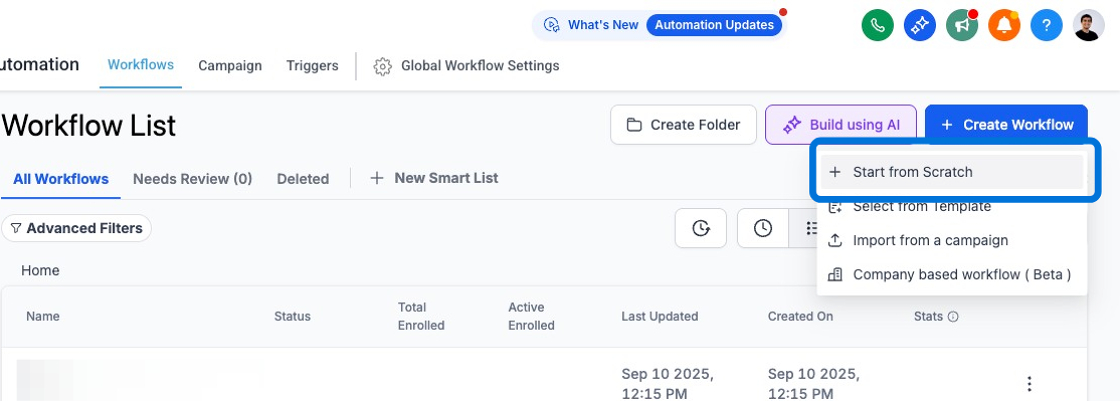Open the megaphone announcements icon
This screenshot has height=401, width=1120.
pyautogui.click(x=961, y=25)
